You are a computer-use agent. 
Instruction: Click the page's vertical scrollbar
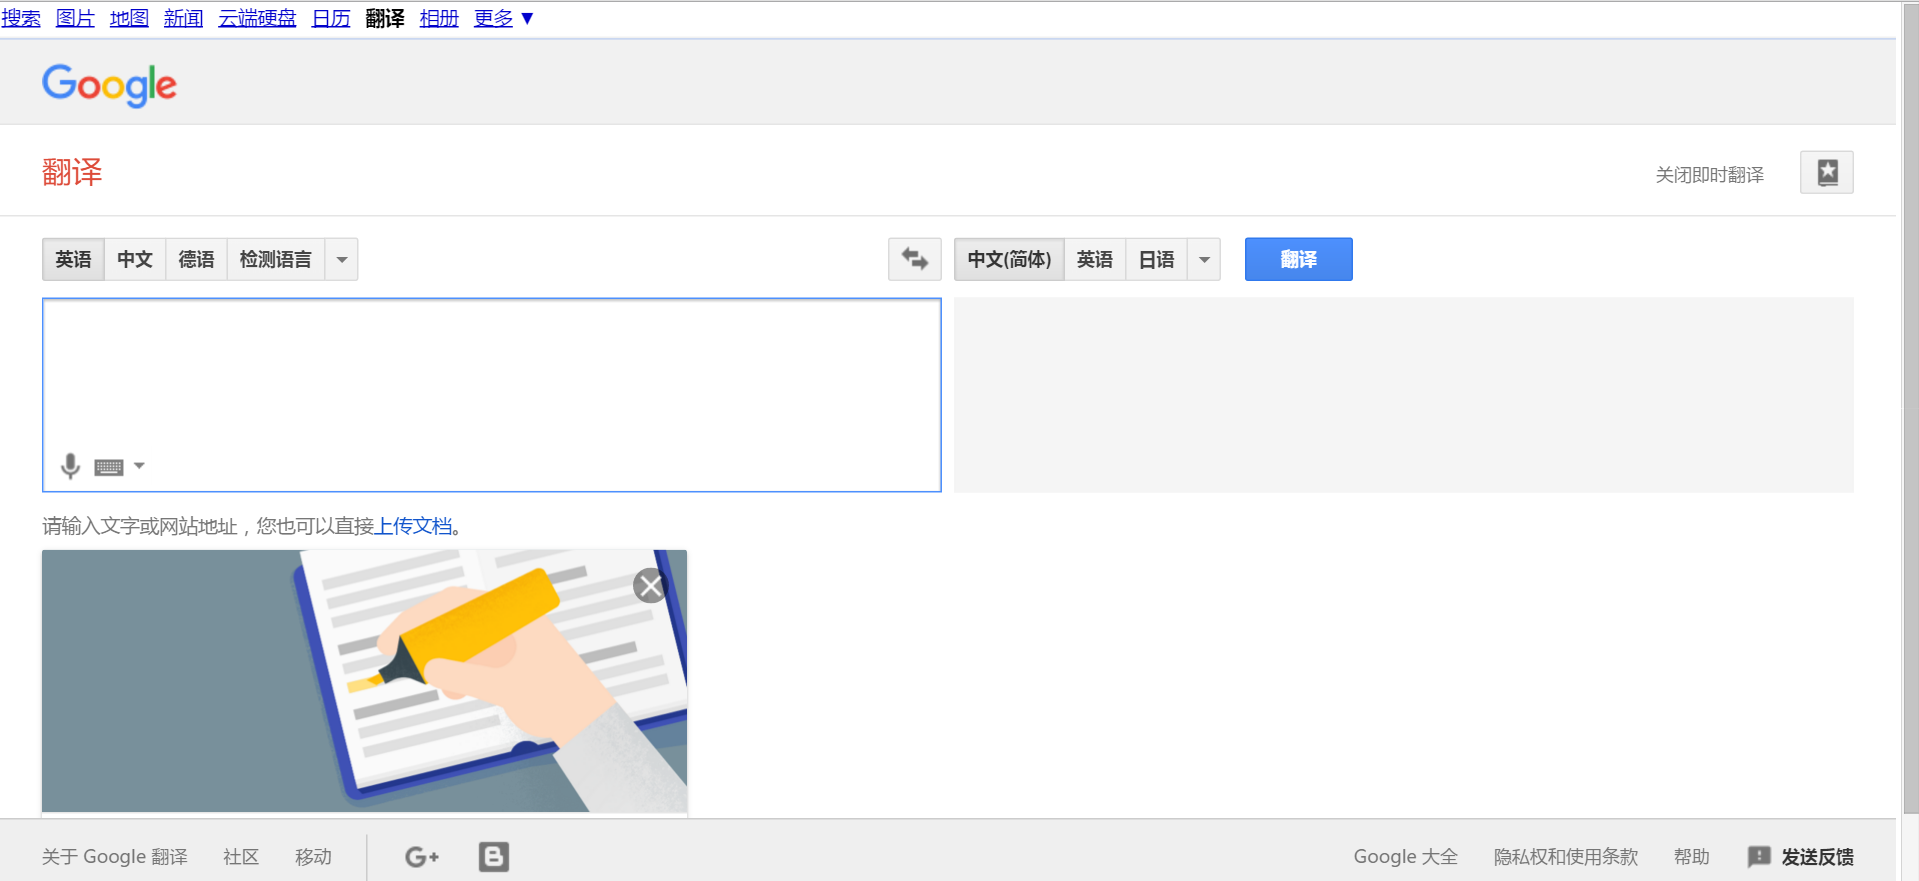(x=1910, y=407)
